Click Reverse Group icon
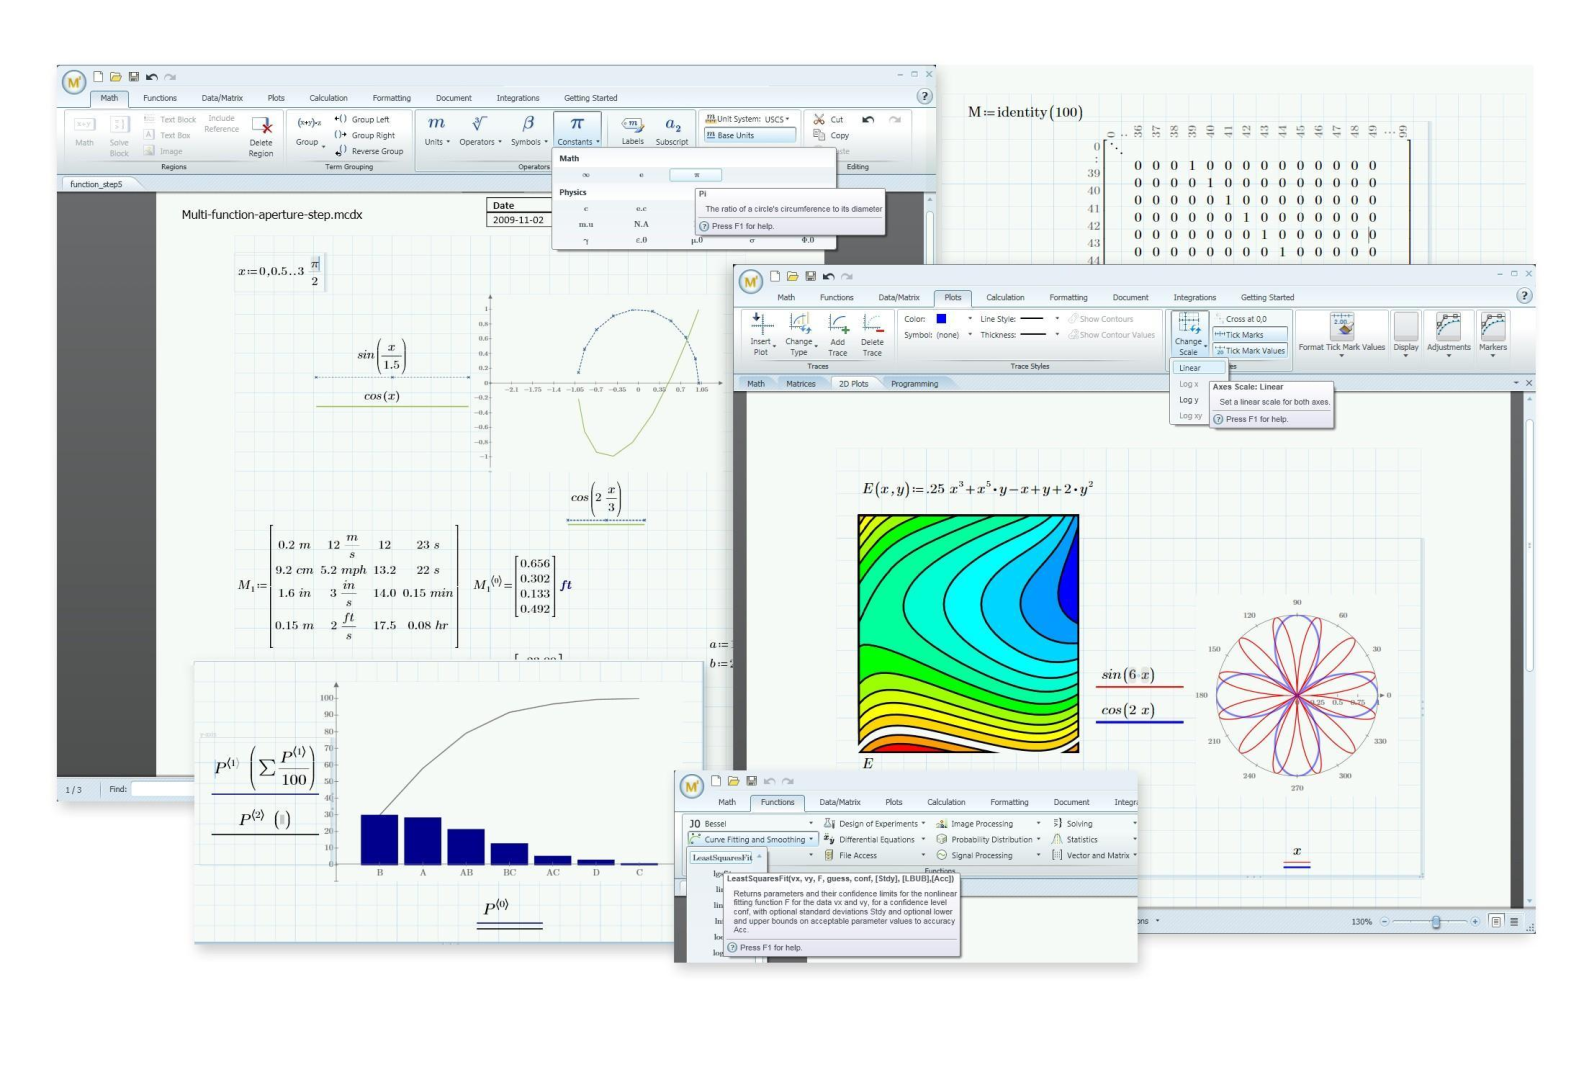Image resolution: width=1584 pixels, height=1080 pixels. 369,151
